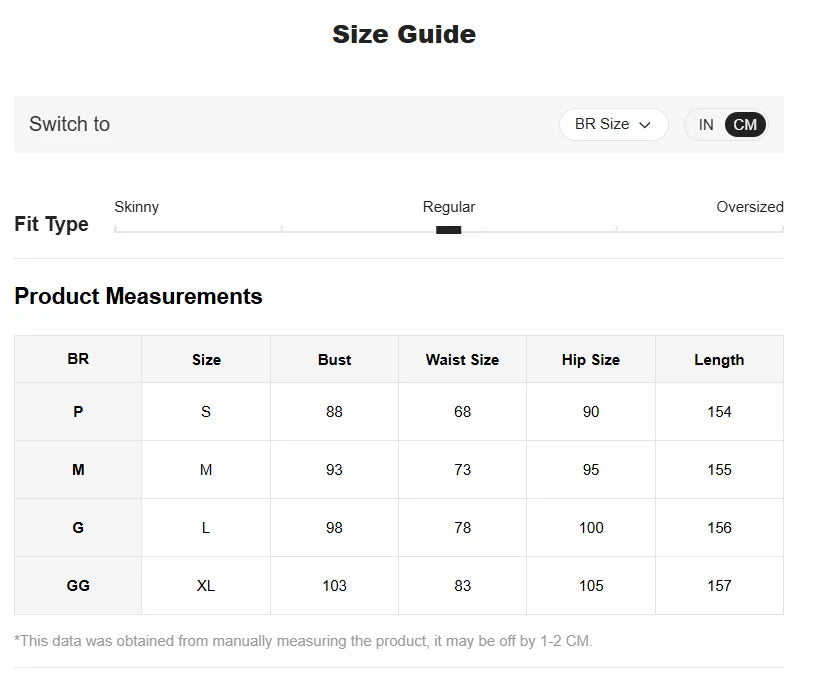Click the Skinny fit label
This screenshot has width=819, height=683.
pyautogui.click(x=136, y=207)
